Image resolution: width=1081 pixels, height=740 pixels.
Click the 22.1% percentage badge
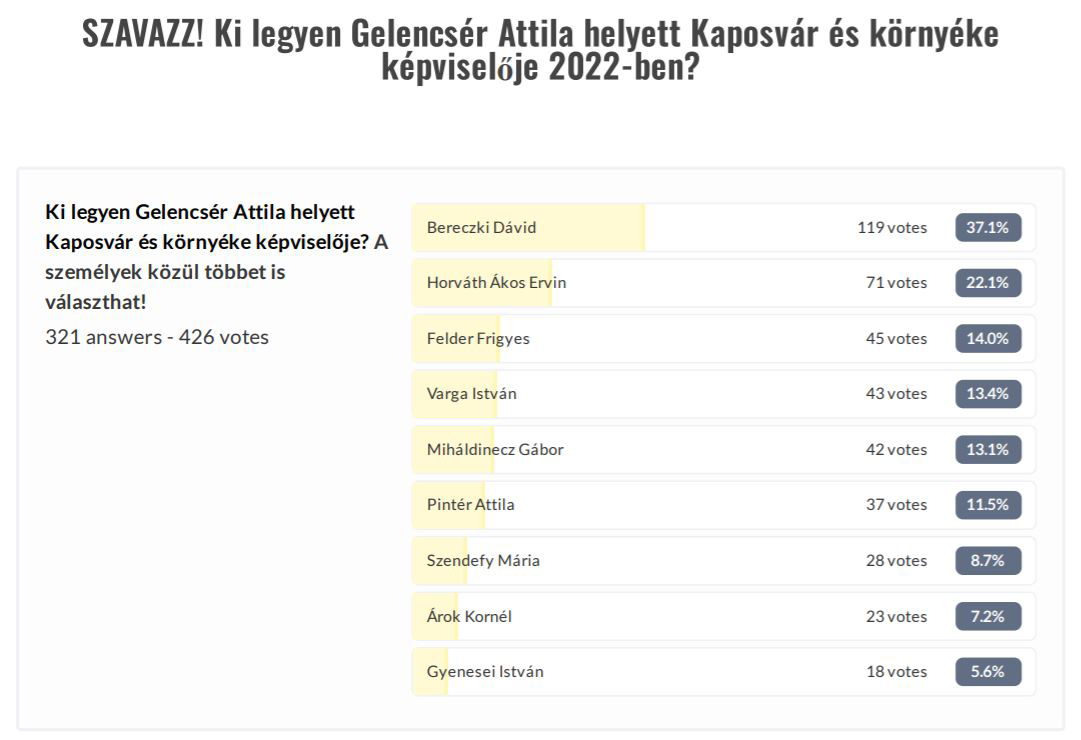tap(988, 283)
